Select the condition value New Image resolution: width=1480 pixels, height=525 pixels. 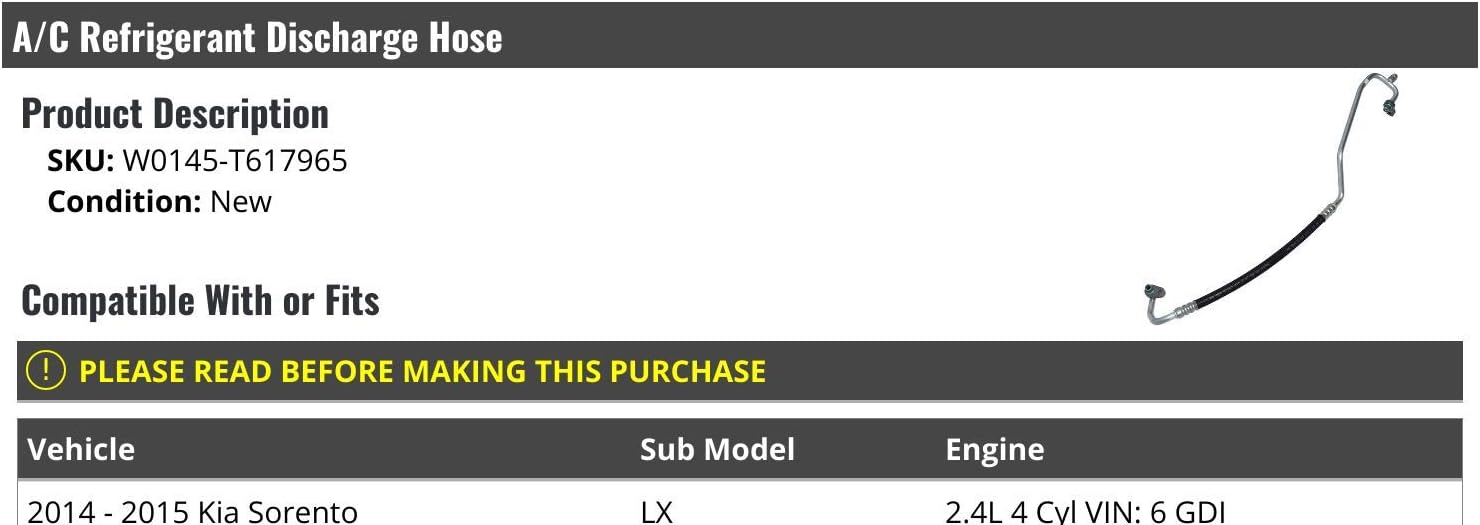click(241, 201)
